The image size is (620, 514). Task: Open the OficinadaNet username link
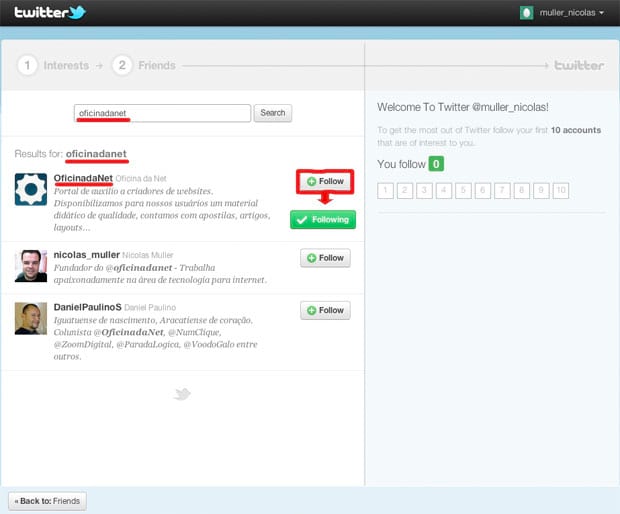point(83,178)
